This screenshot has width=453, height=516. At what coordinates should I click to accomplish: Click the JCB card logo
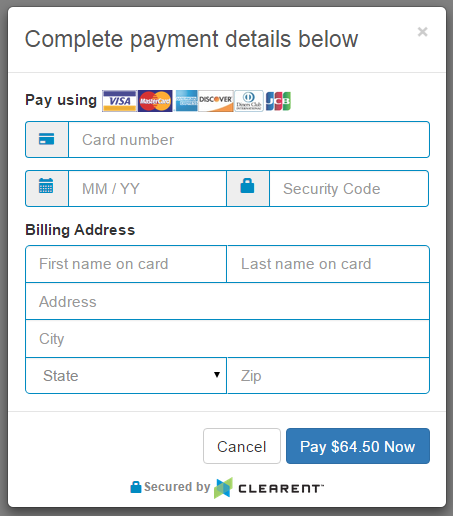pos(278,101)
